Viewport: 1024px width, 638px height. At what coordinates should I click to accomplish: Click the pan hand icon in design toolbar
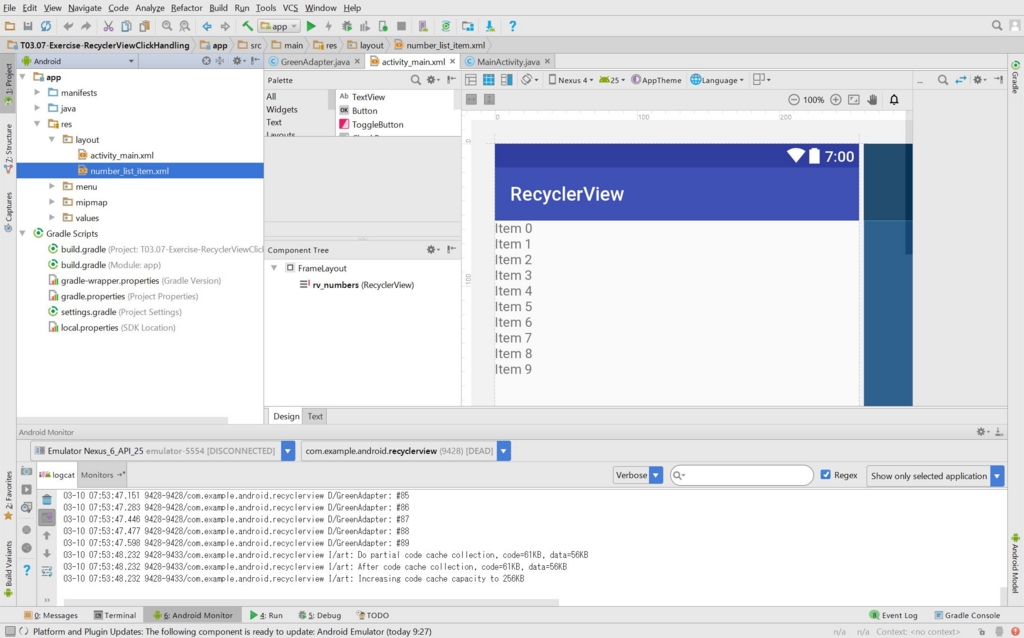[x=872, y=100]
